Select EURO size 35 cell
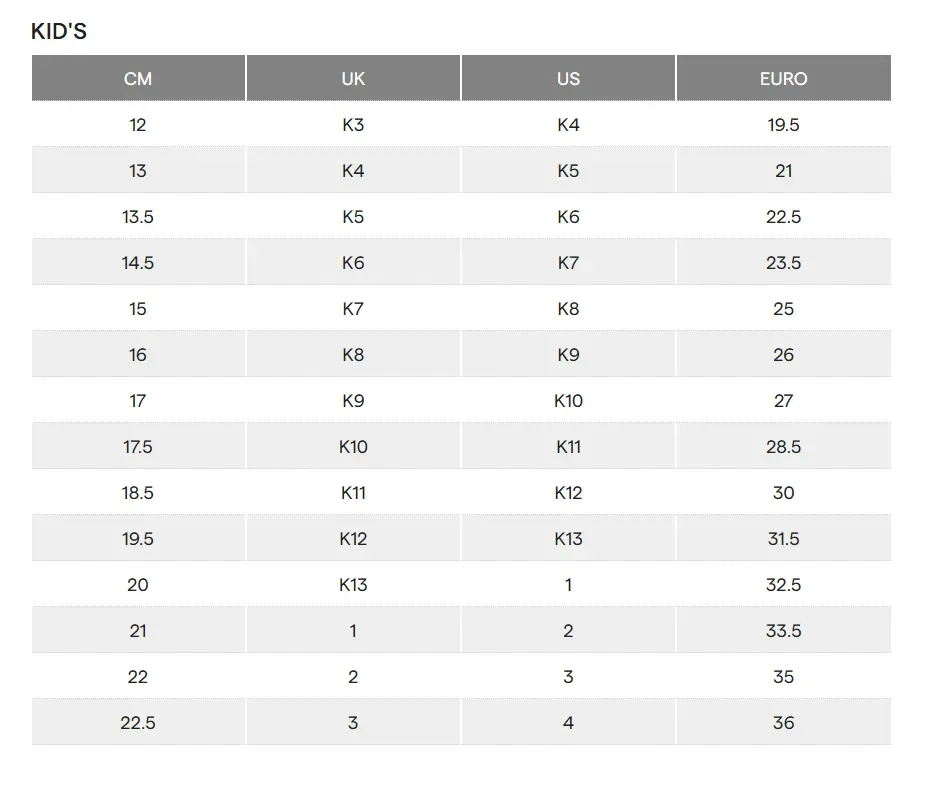Image resolution: width=936 pixels, height=792 pixels. (783, 677)
